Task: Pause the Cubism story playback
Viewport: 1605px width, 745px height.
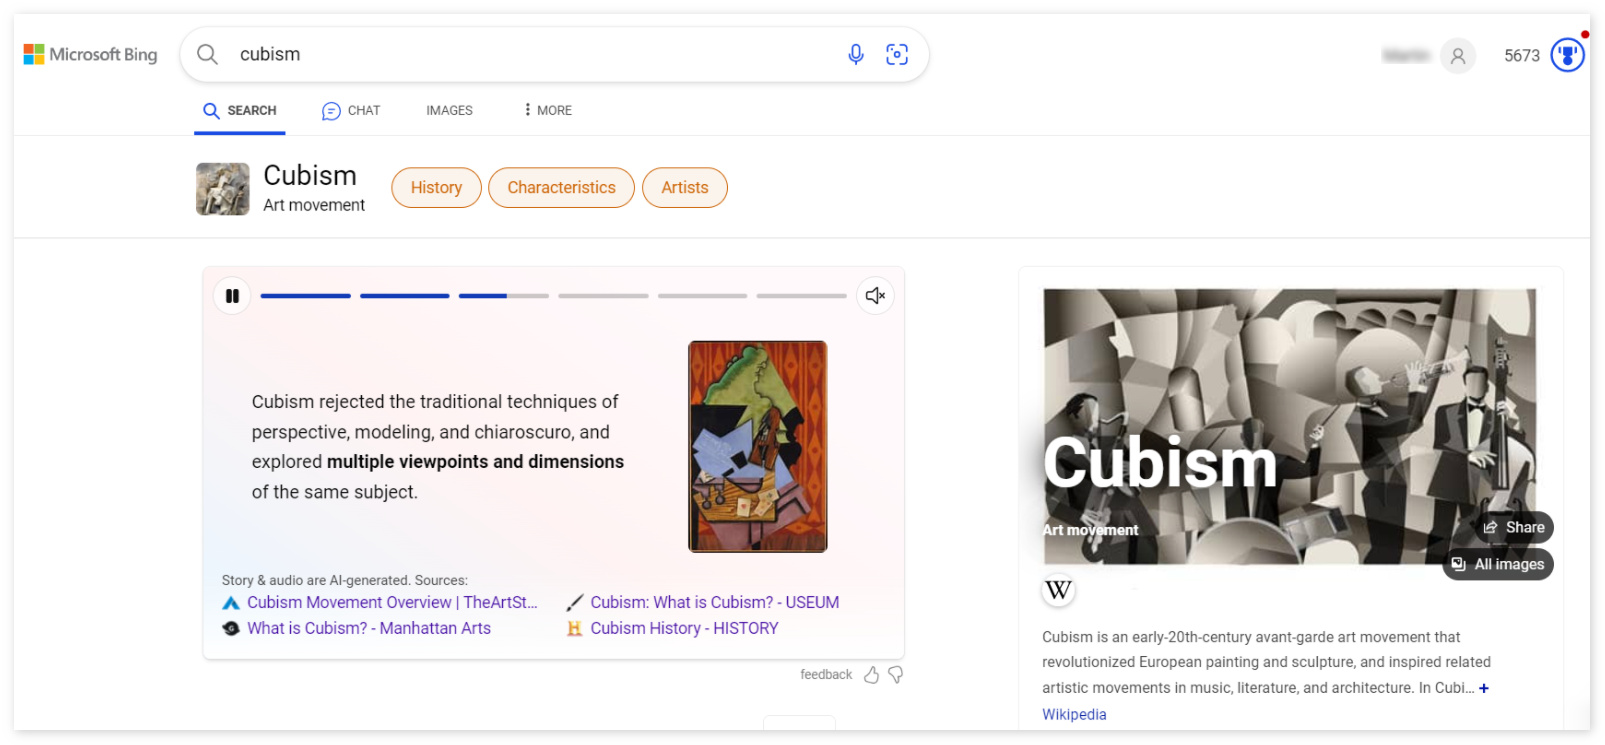Action: pyautogui.click(x=232, y=296)
